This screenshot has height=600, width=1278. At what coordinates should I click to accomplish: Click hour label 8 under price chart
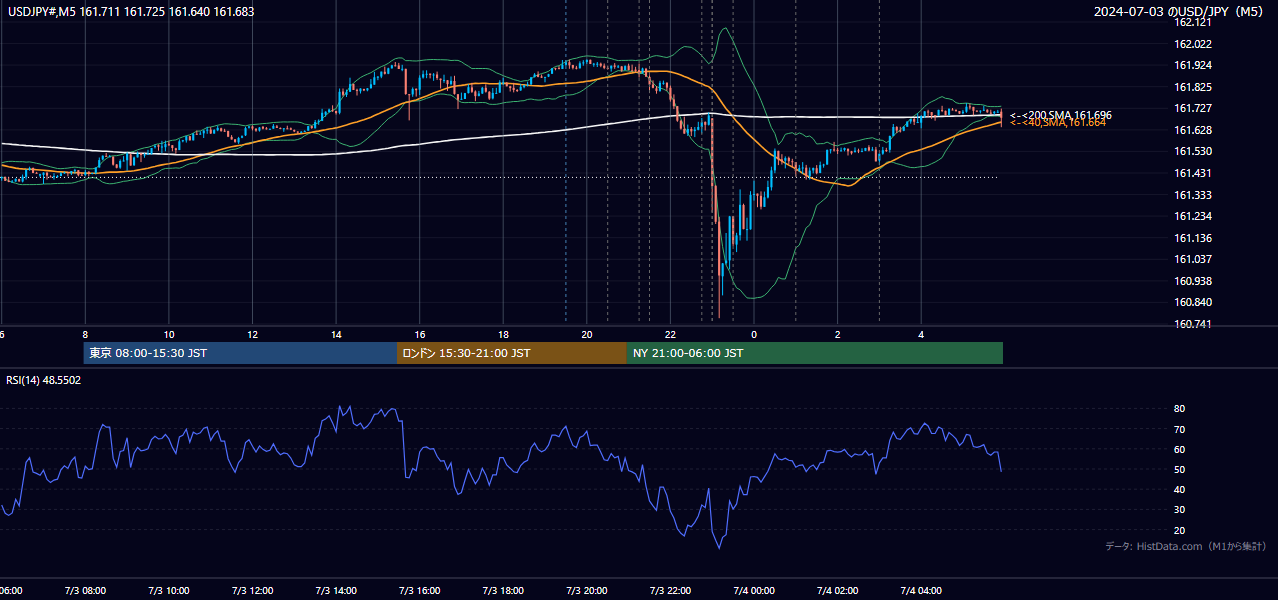point(85,334)
